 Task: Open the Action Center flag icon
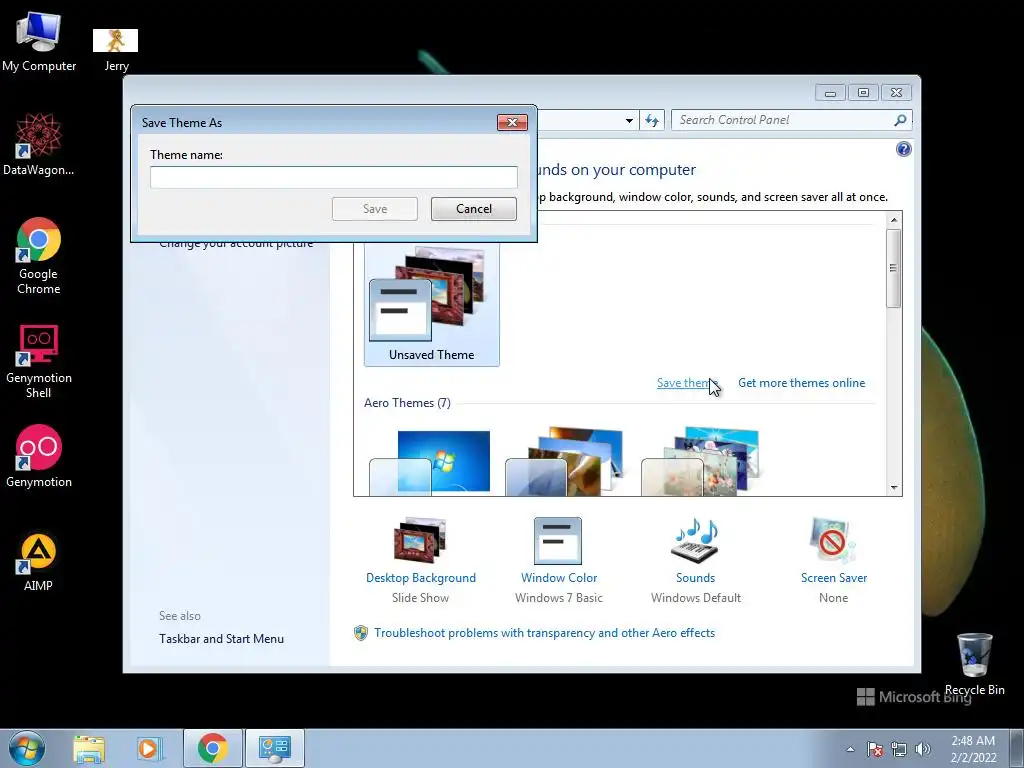tap(874, 749)
